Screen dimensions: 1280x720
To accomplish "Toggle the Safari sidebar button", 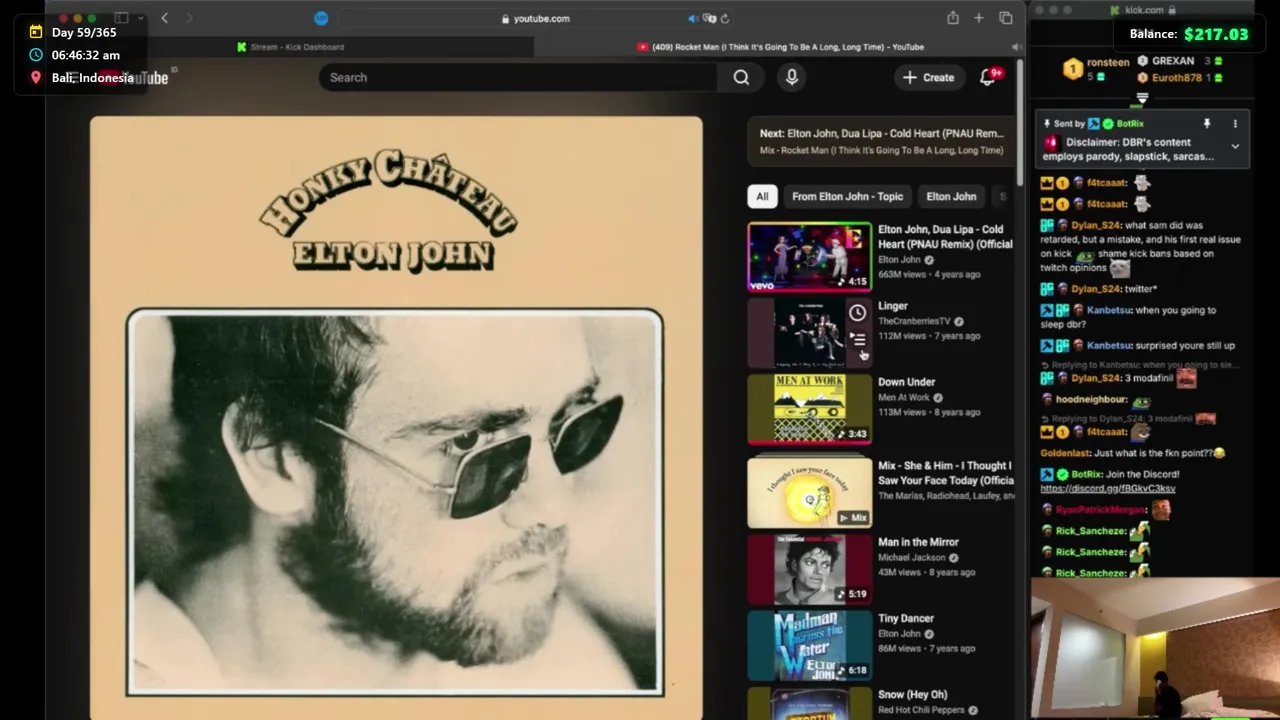I will 121,18.
